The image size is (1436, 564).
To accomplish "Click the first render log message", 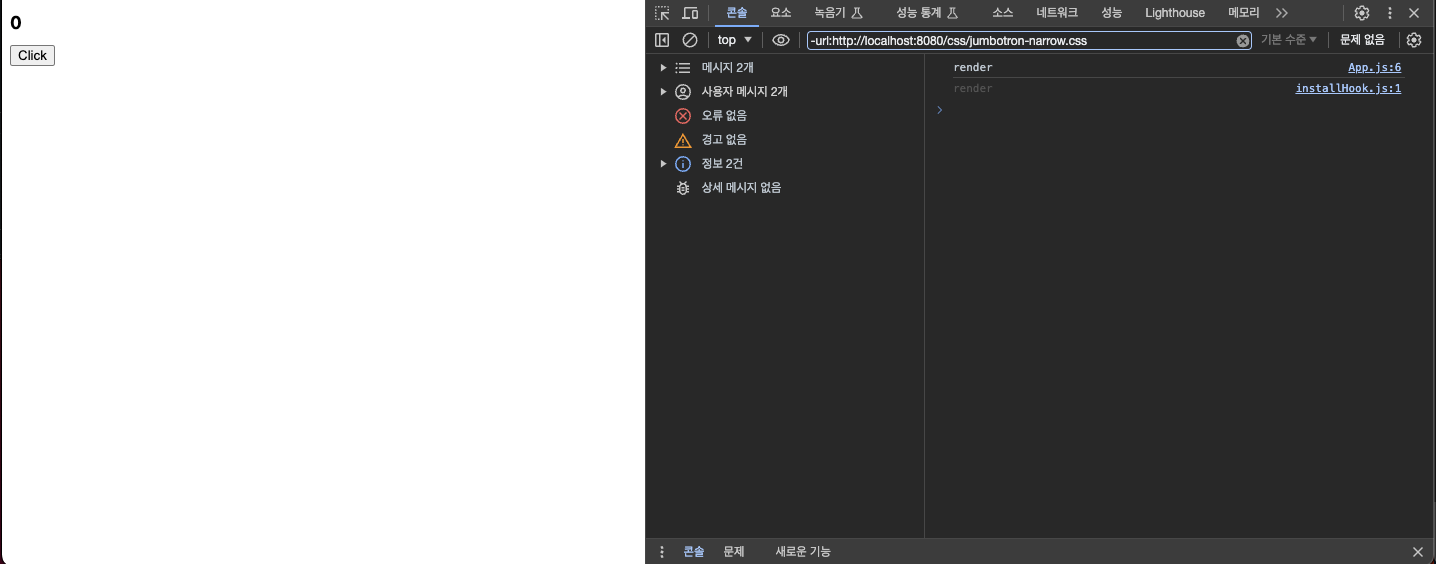I will [x=973, y=68].
